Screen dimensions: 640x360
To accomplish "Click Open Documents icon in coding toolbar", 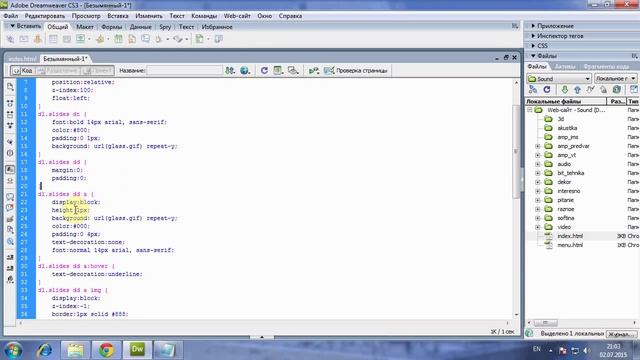I will click(x=10, y=87).
